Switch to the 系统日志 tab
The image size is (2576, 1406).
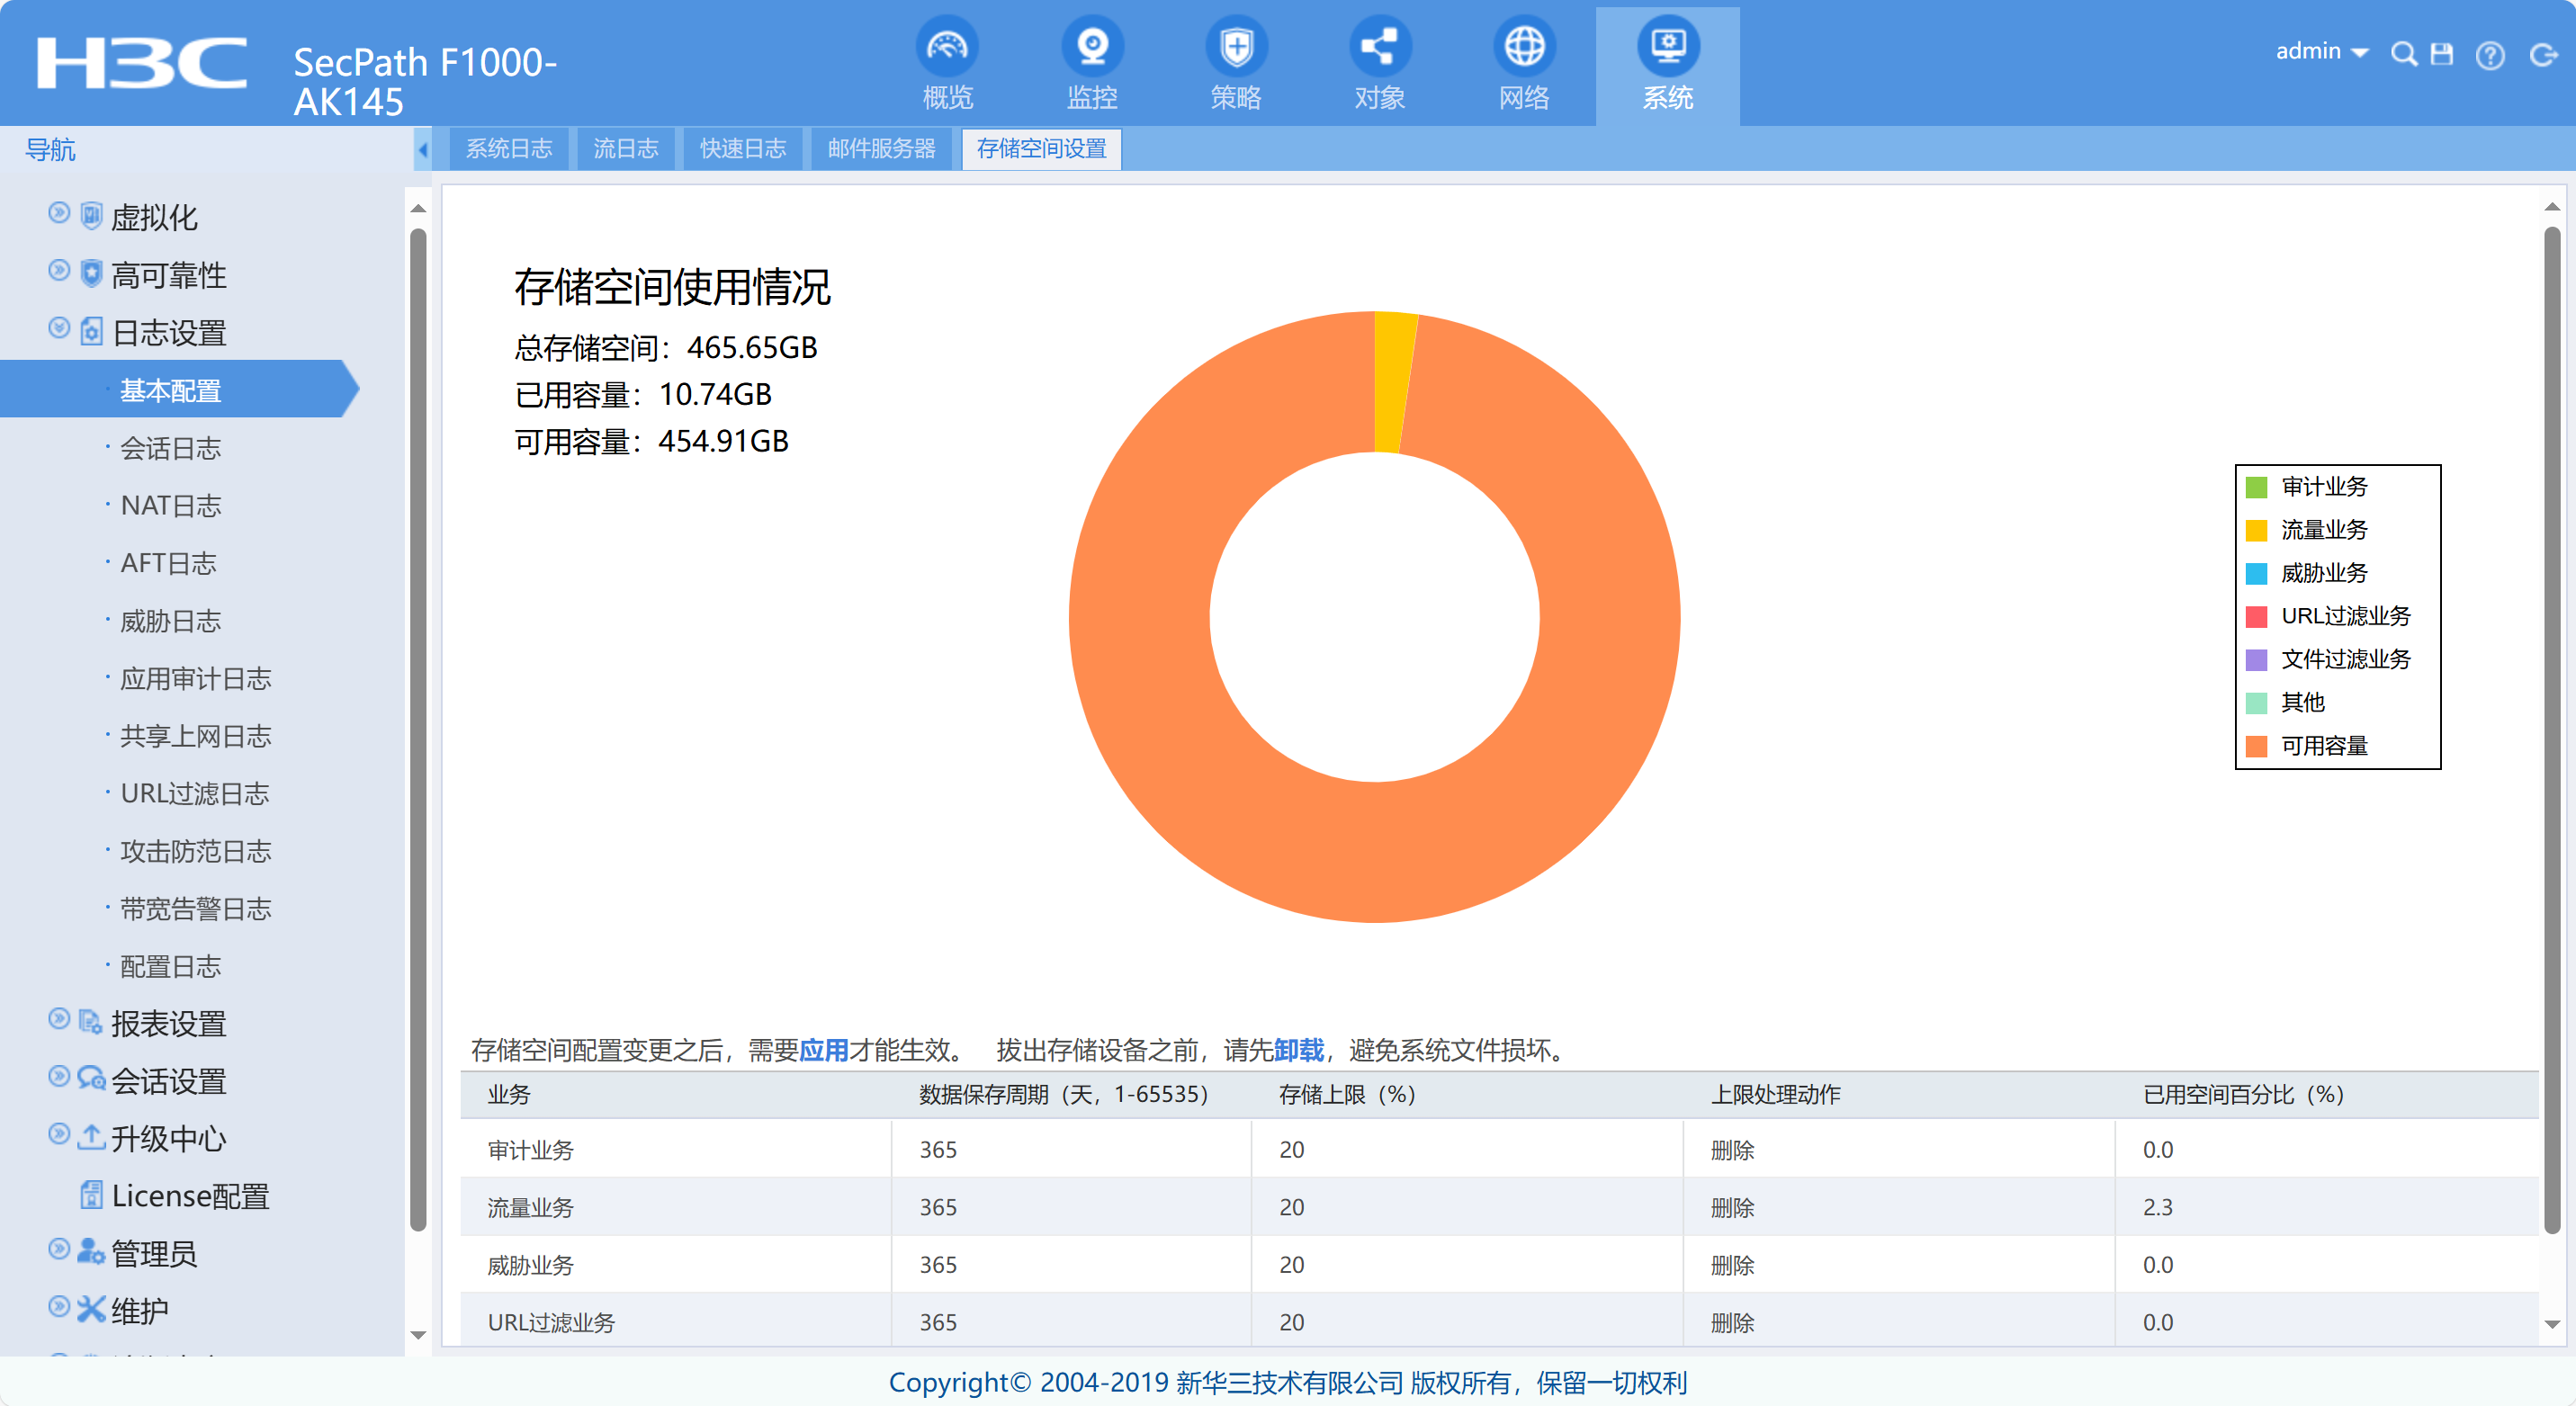coord(508,149)
